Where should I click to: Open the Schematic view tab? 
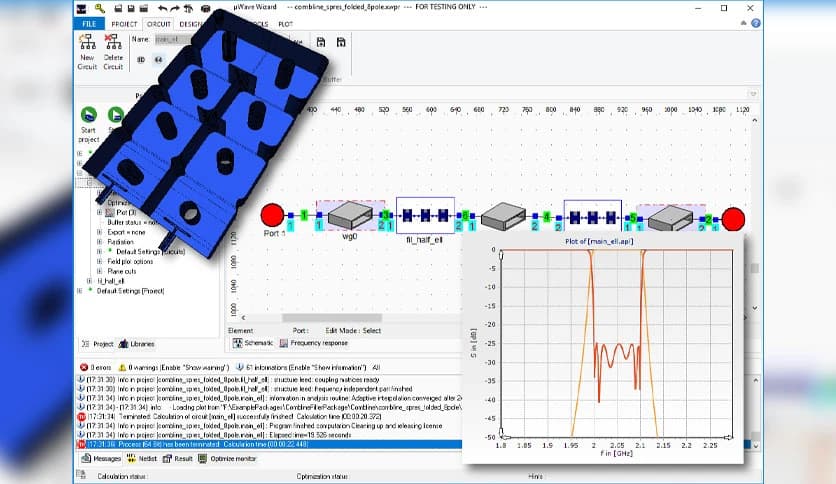[253, 343]
